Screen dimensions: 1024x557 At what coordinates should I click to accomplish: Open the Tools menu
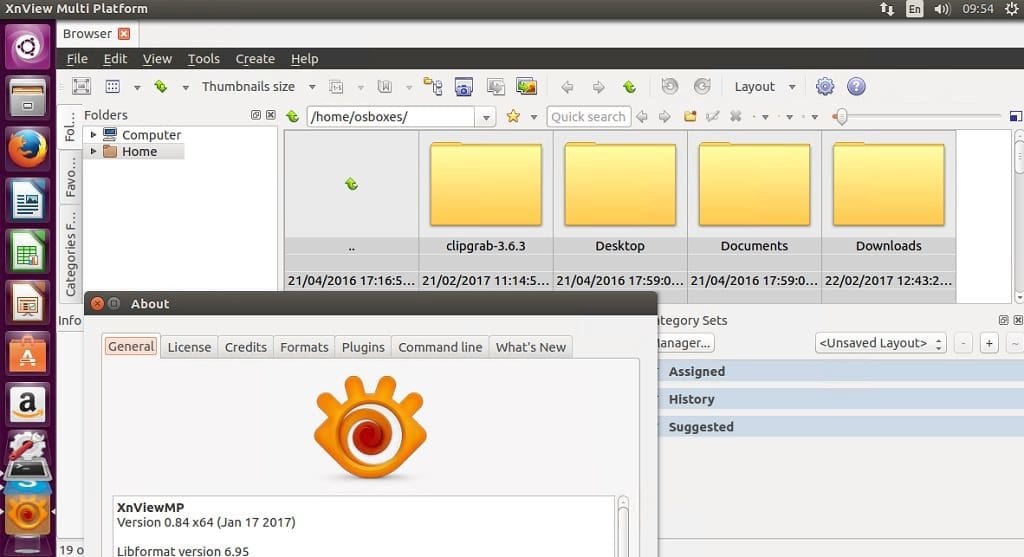(204, 59)
